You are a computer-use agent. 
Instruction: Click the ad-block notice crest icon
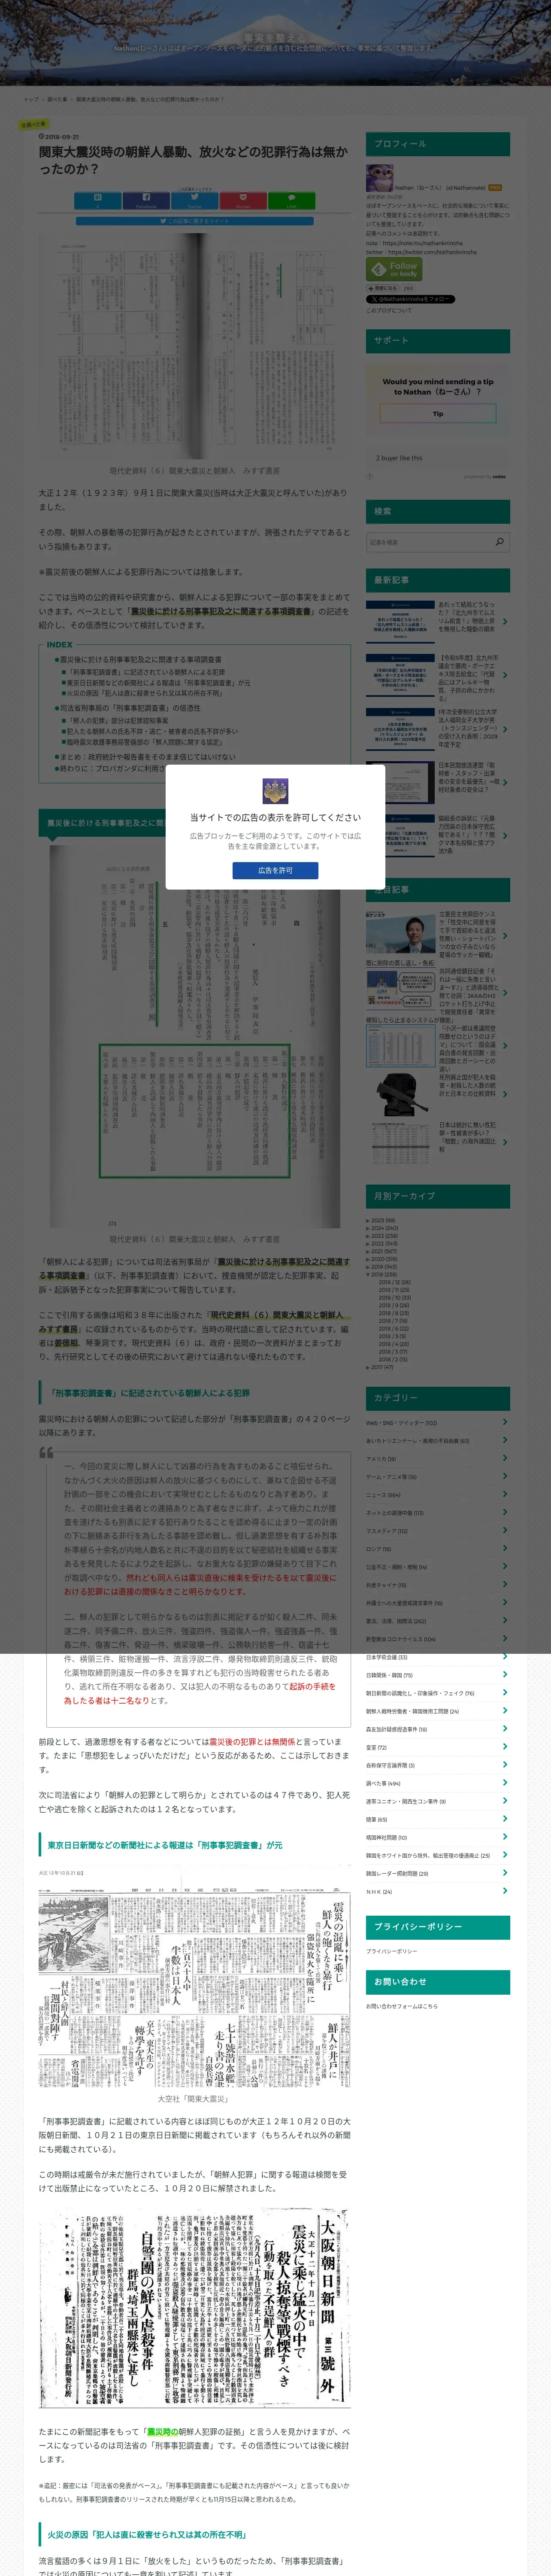click(275, 791)
